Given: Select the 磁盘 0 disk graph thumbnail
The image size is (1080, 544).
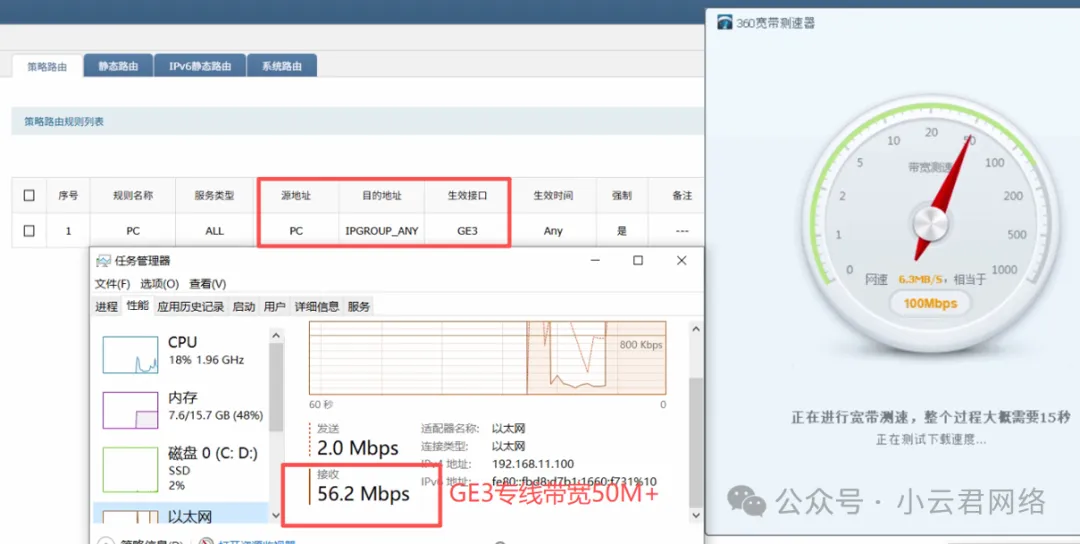Looking at the screenshot, I should [130, 468].
